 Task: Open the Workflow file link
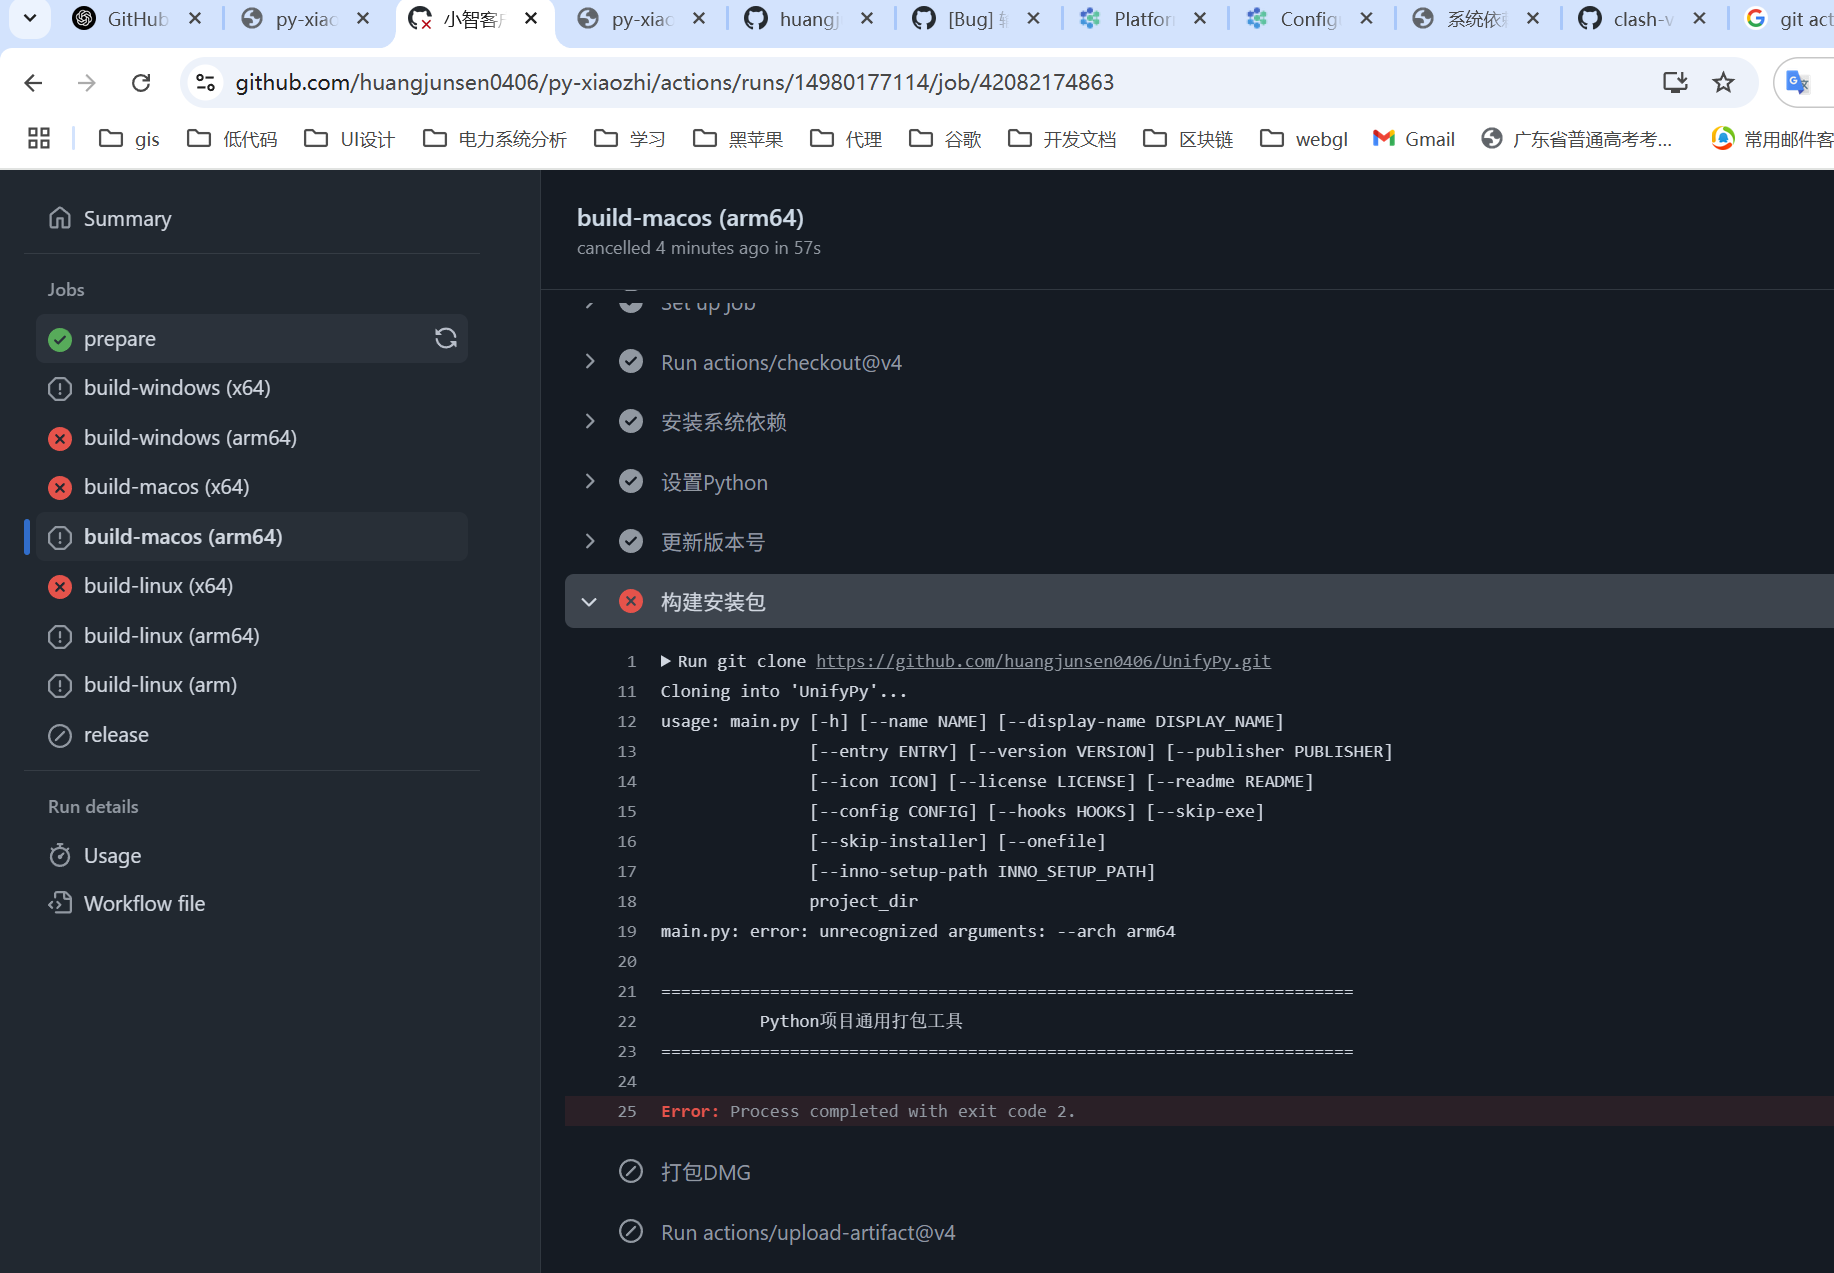pyautogui.click(x=144, y=904)
